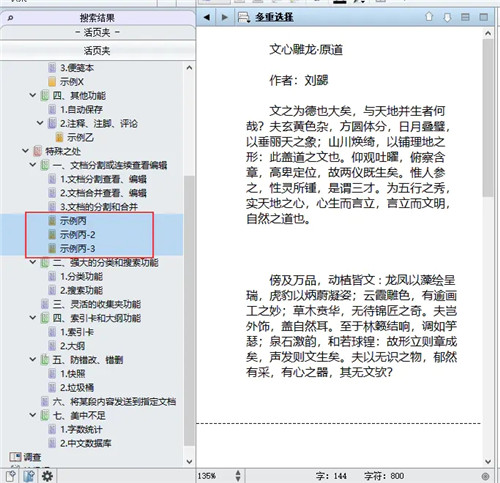Click the 调查 research folder icon

click(15, 456)
